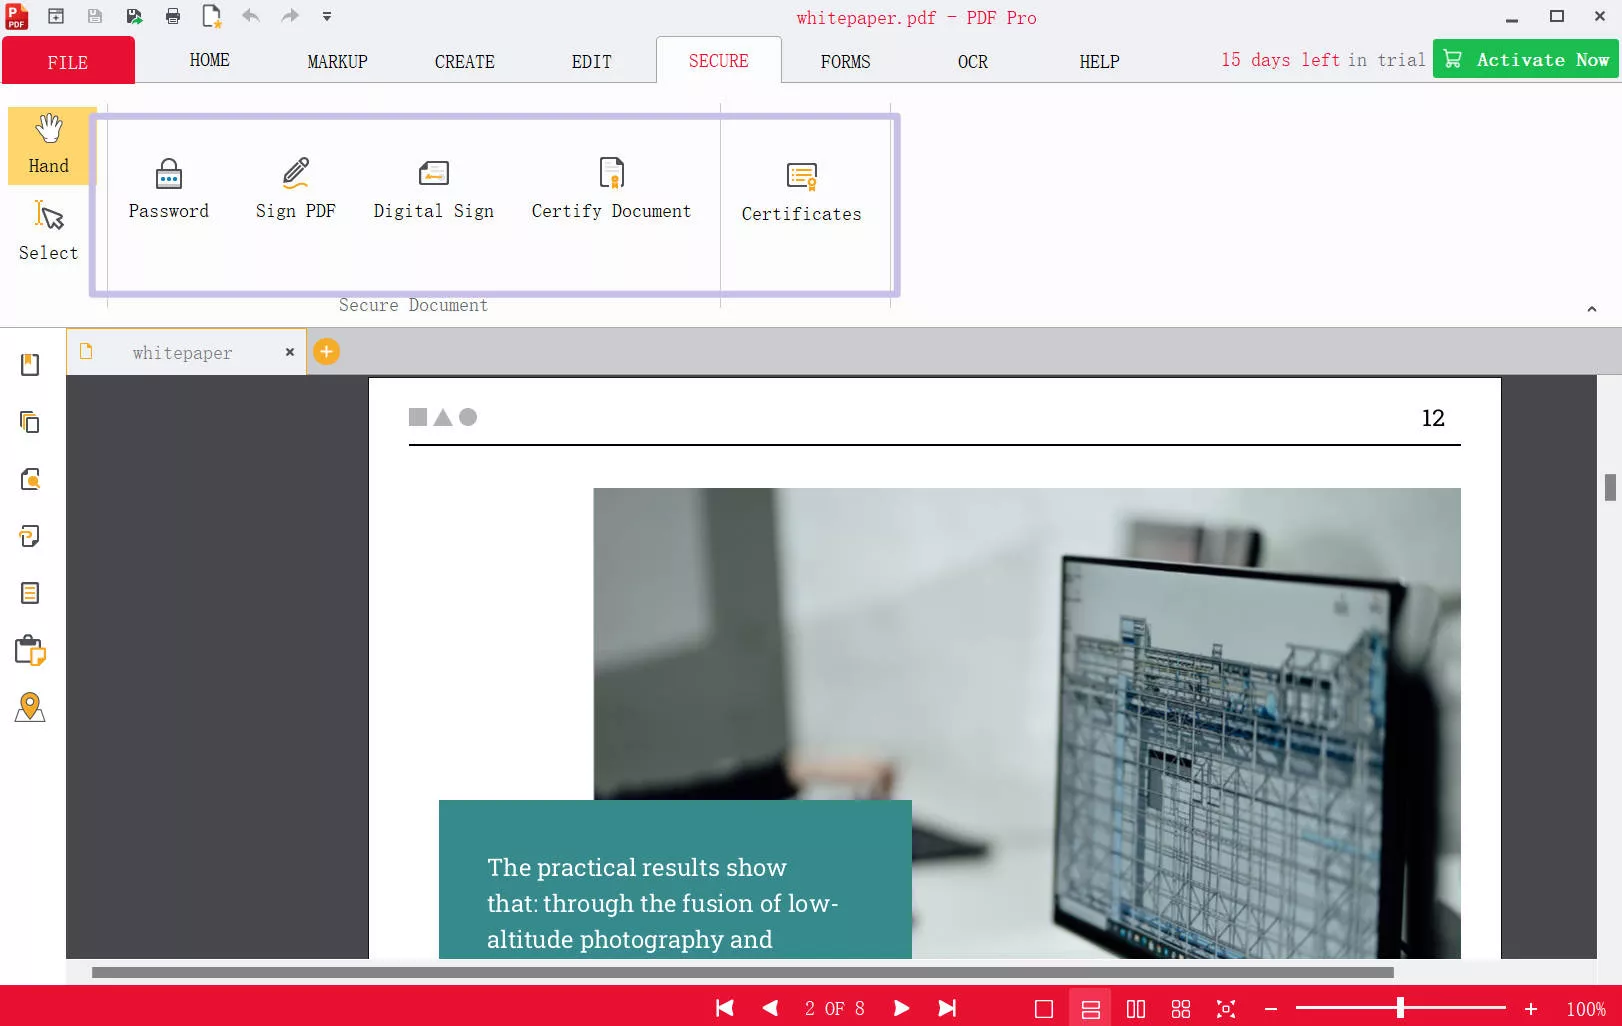This screenshot has height=1026, width=1622.
Task: Open the Digital Sign tool
Action: [433, 187]
